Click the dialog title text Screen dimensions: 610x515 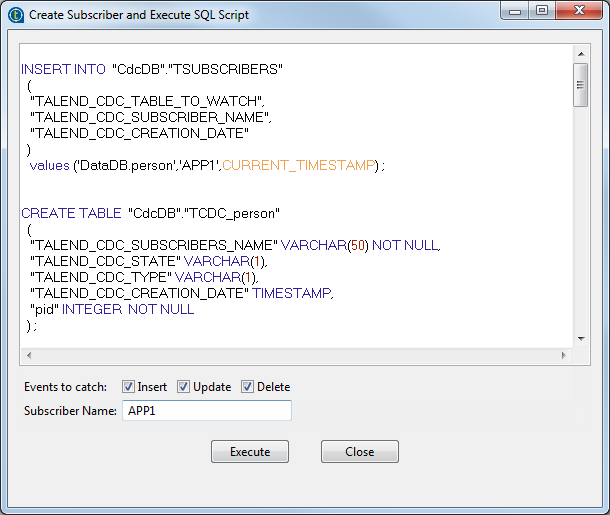coord(139,15)
